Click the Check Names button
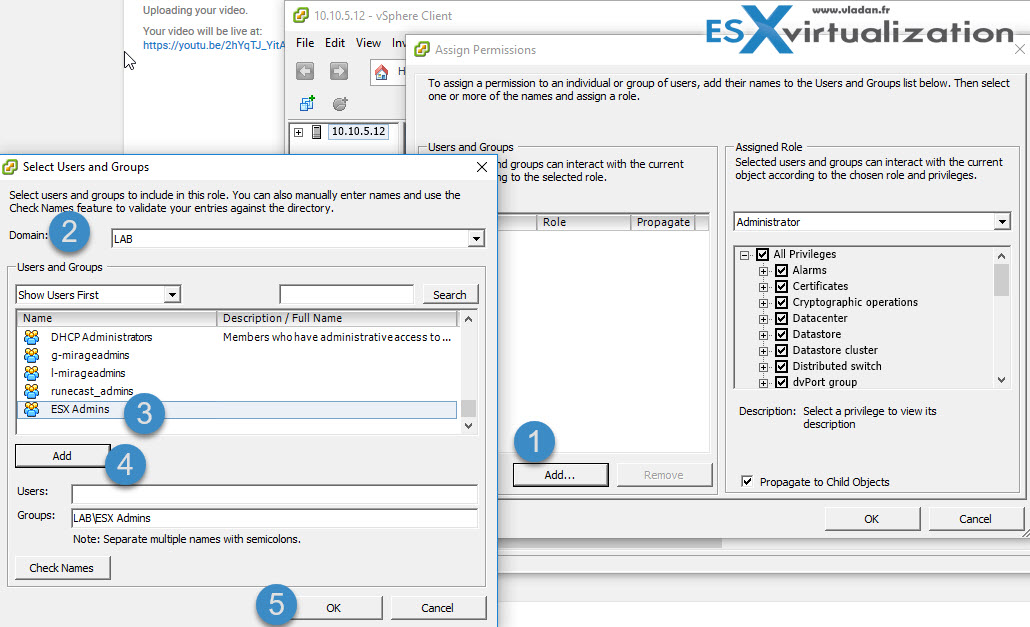The image size is (1030, 627). coord(62,567)
